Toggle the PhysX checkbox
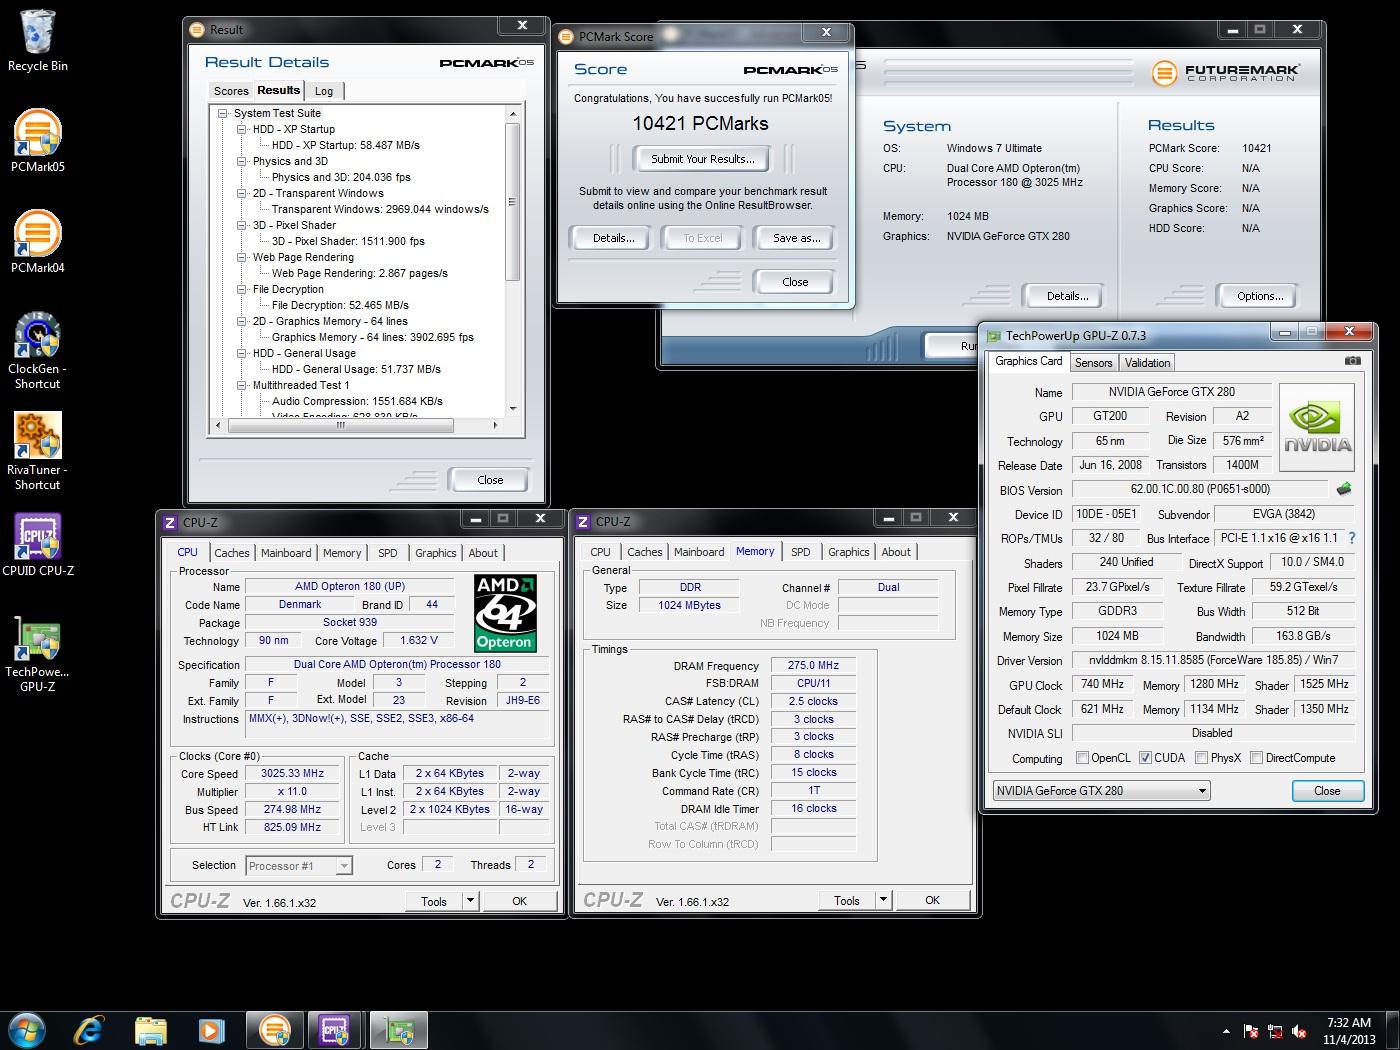 [x=1201, y=758]
